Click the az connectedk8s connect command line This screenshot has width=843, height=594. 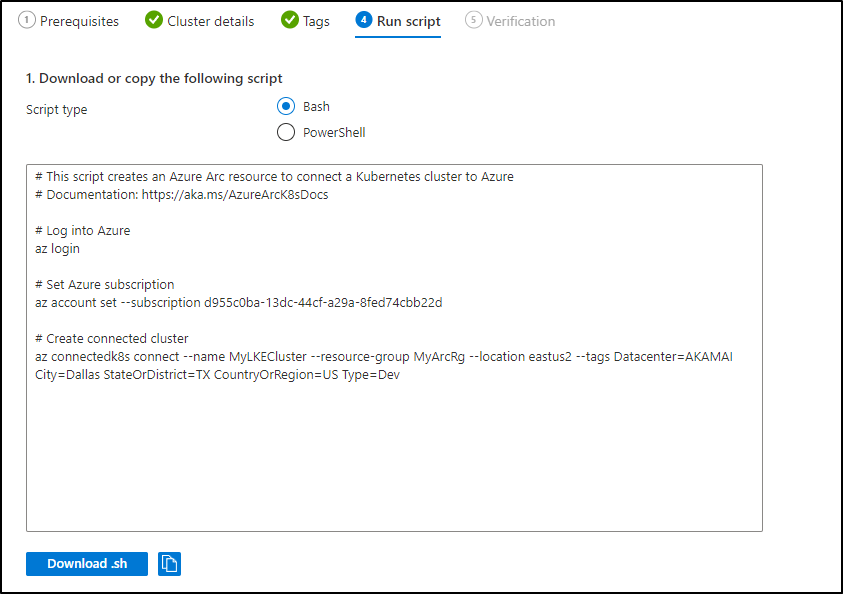tap(384, 366)
